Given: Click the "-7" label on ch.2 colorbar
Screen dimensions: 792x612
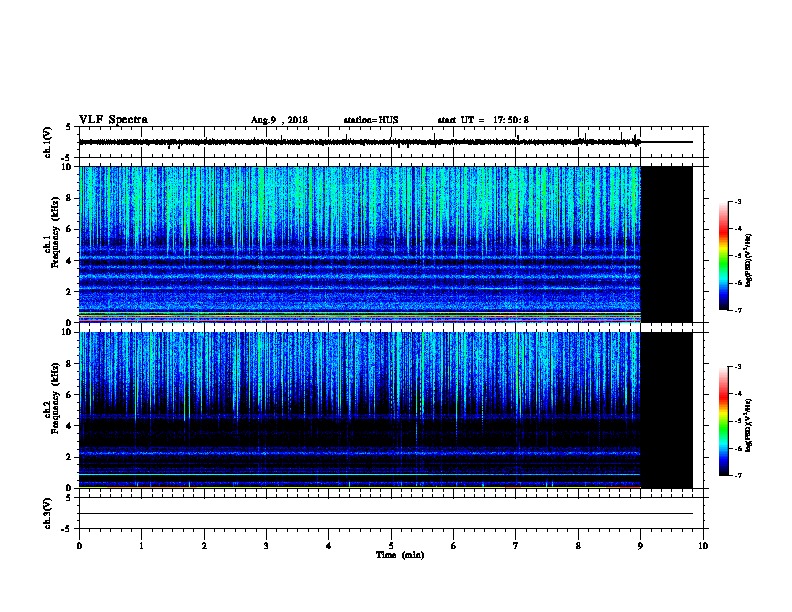Looking at the screenshot, I should point(738,476).
